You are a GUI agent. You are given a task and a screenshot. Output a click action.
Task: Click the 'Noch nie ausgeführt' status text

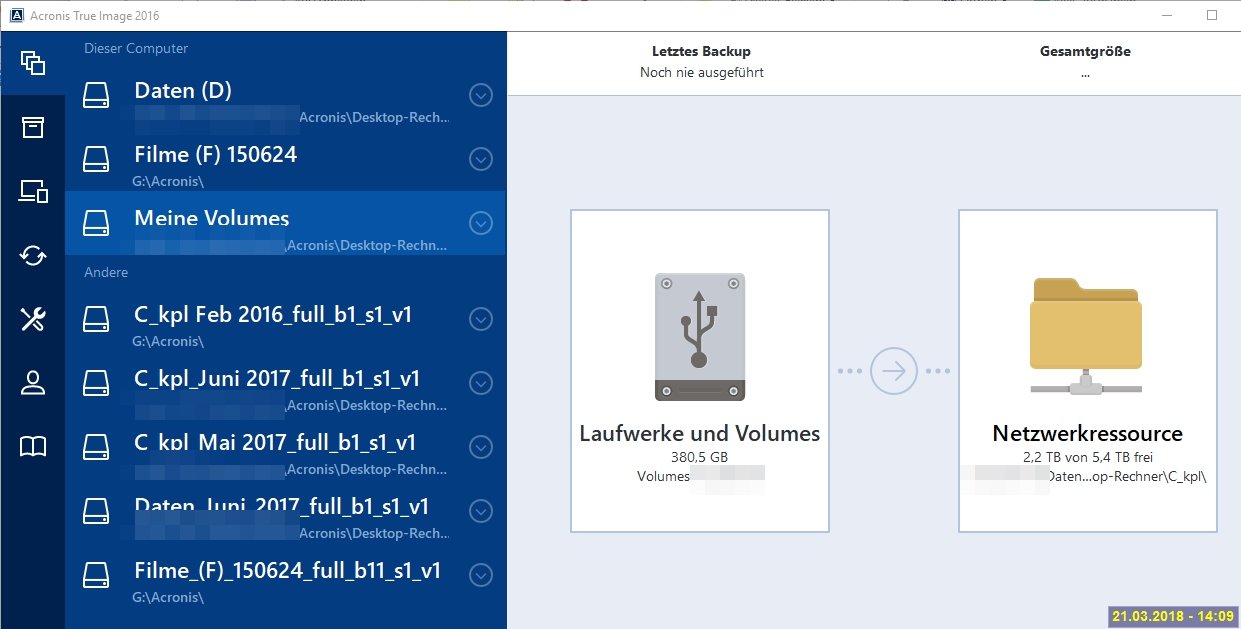click(x=702, y=72)
